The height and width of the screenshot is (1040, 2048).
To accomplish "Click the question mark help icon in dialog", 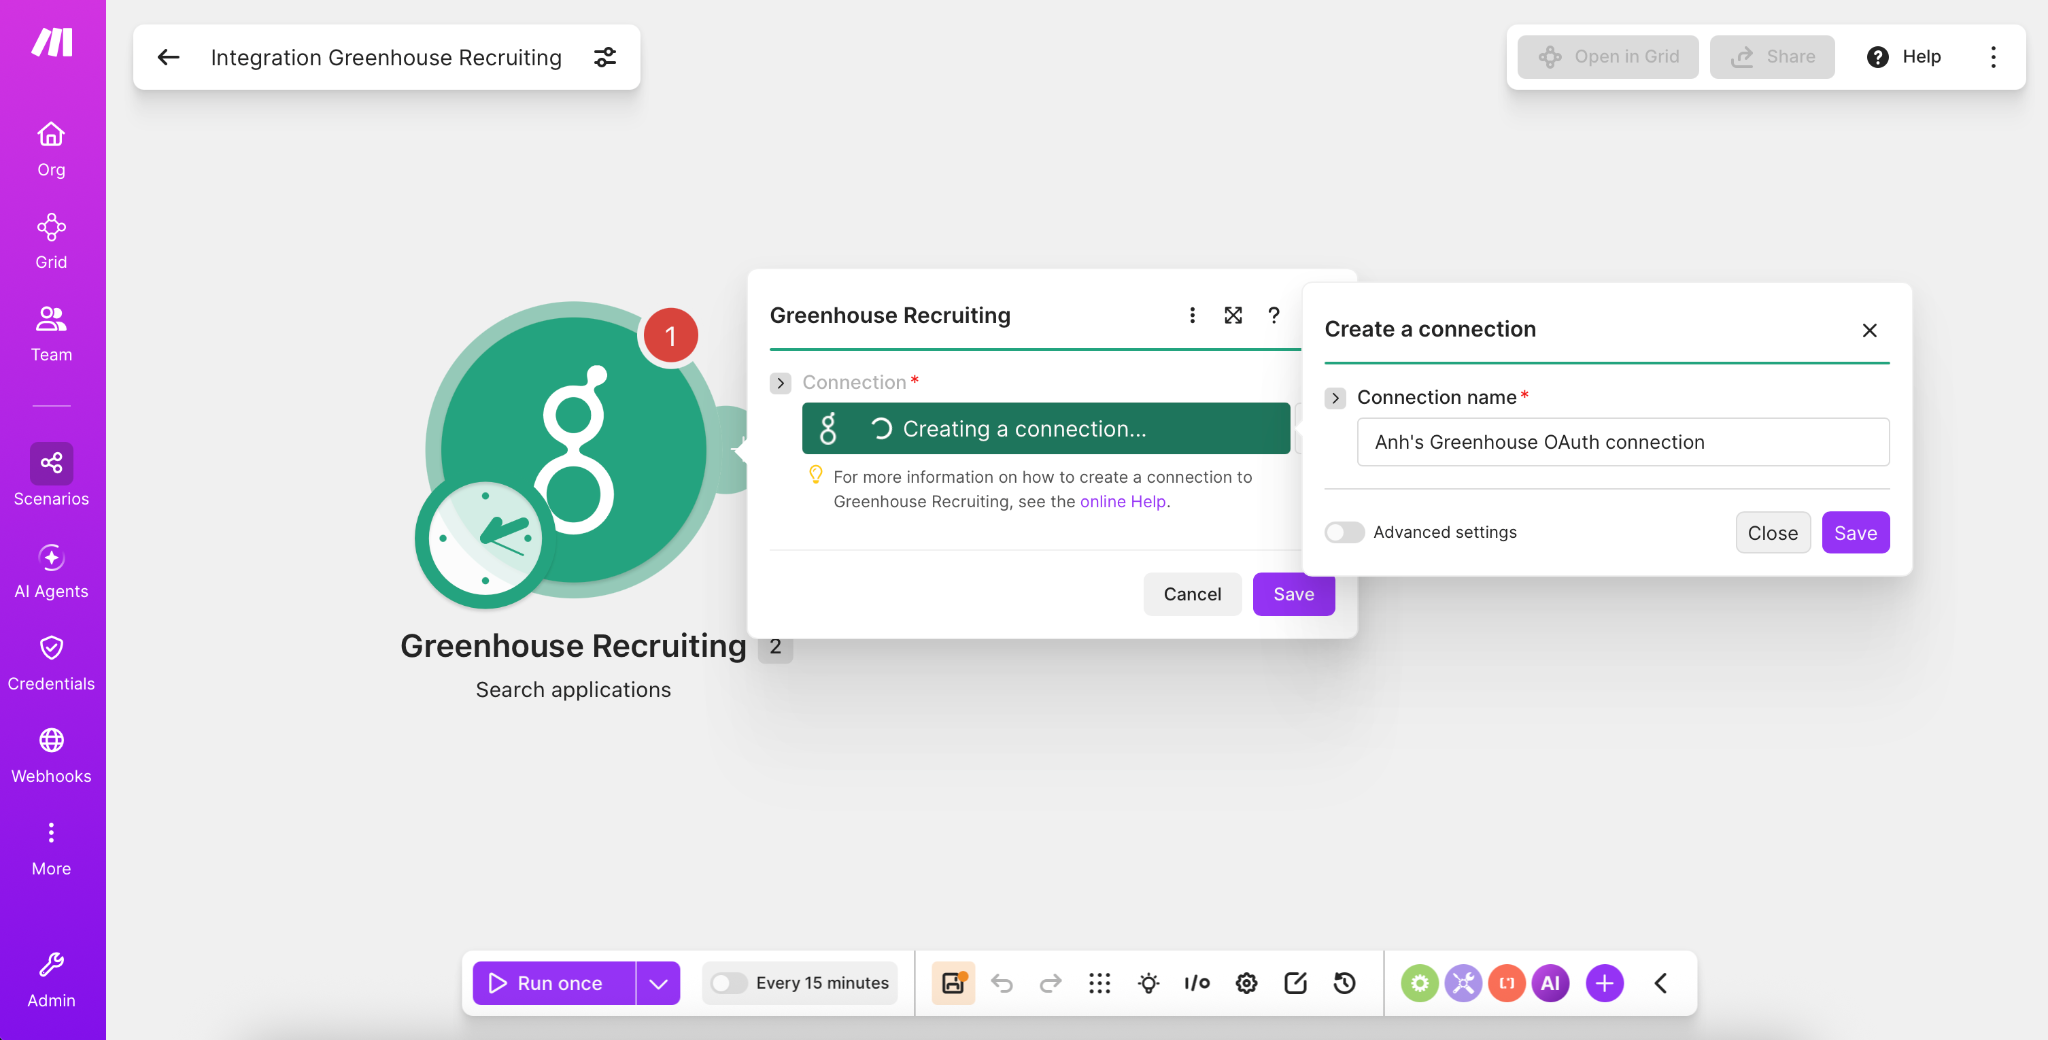I will (1274, 315).
